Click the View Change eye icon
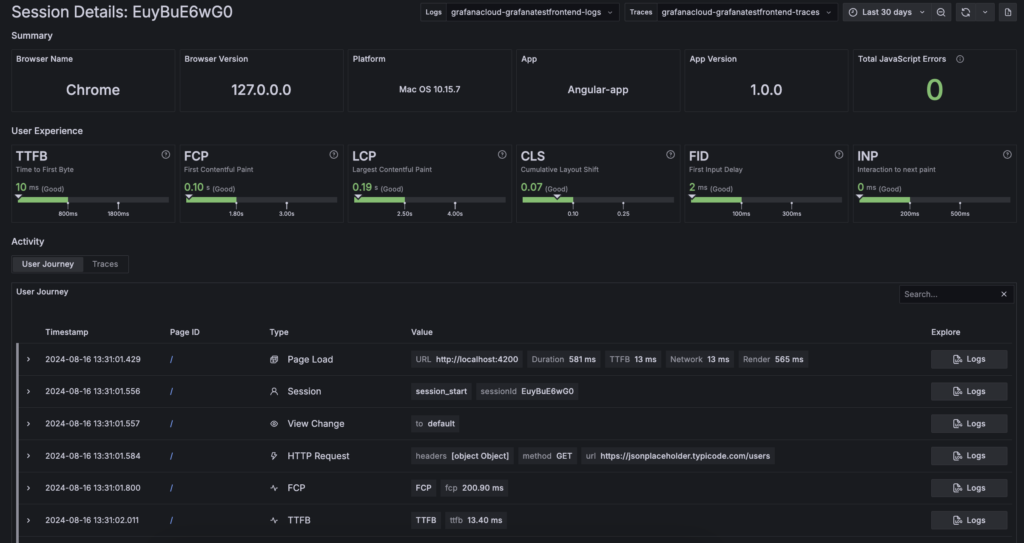The image size is (1024, 543). click(274, 423)
